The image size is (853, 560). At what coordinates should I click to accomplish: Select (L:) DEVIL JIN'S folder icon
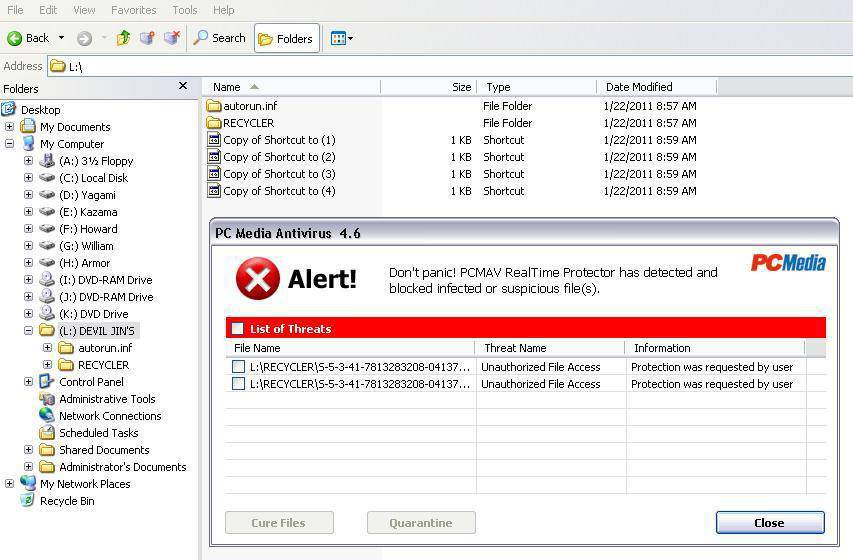[x=47, y=330]
